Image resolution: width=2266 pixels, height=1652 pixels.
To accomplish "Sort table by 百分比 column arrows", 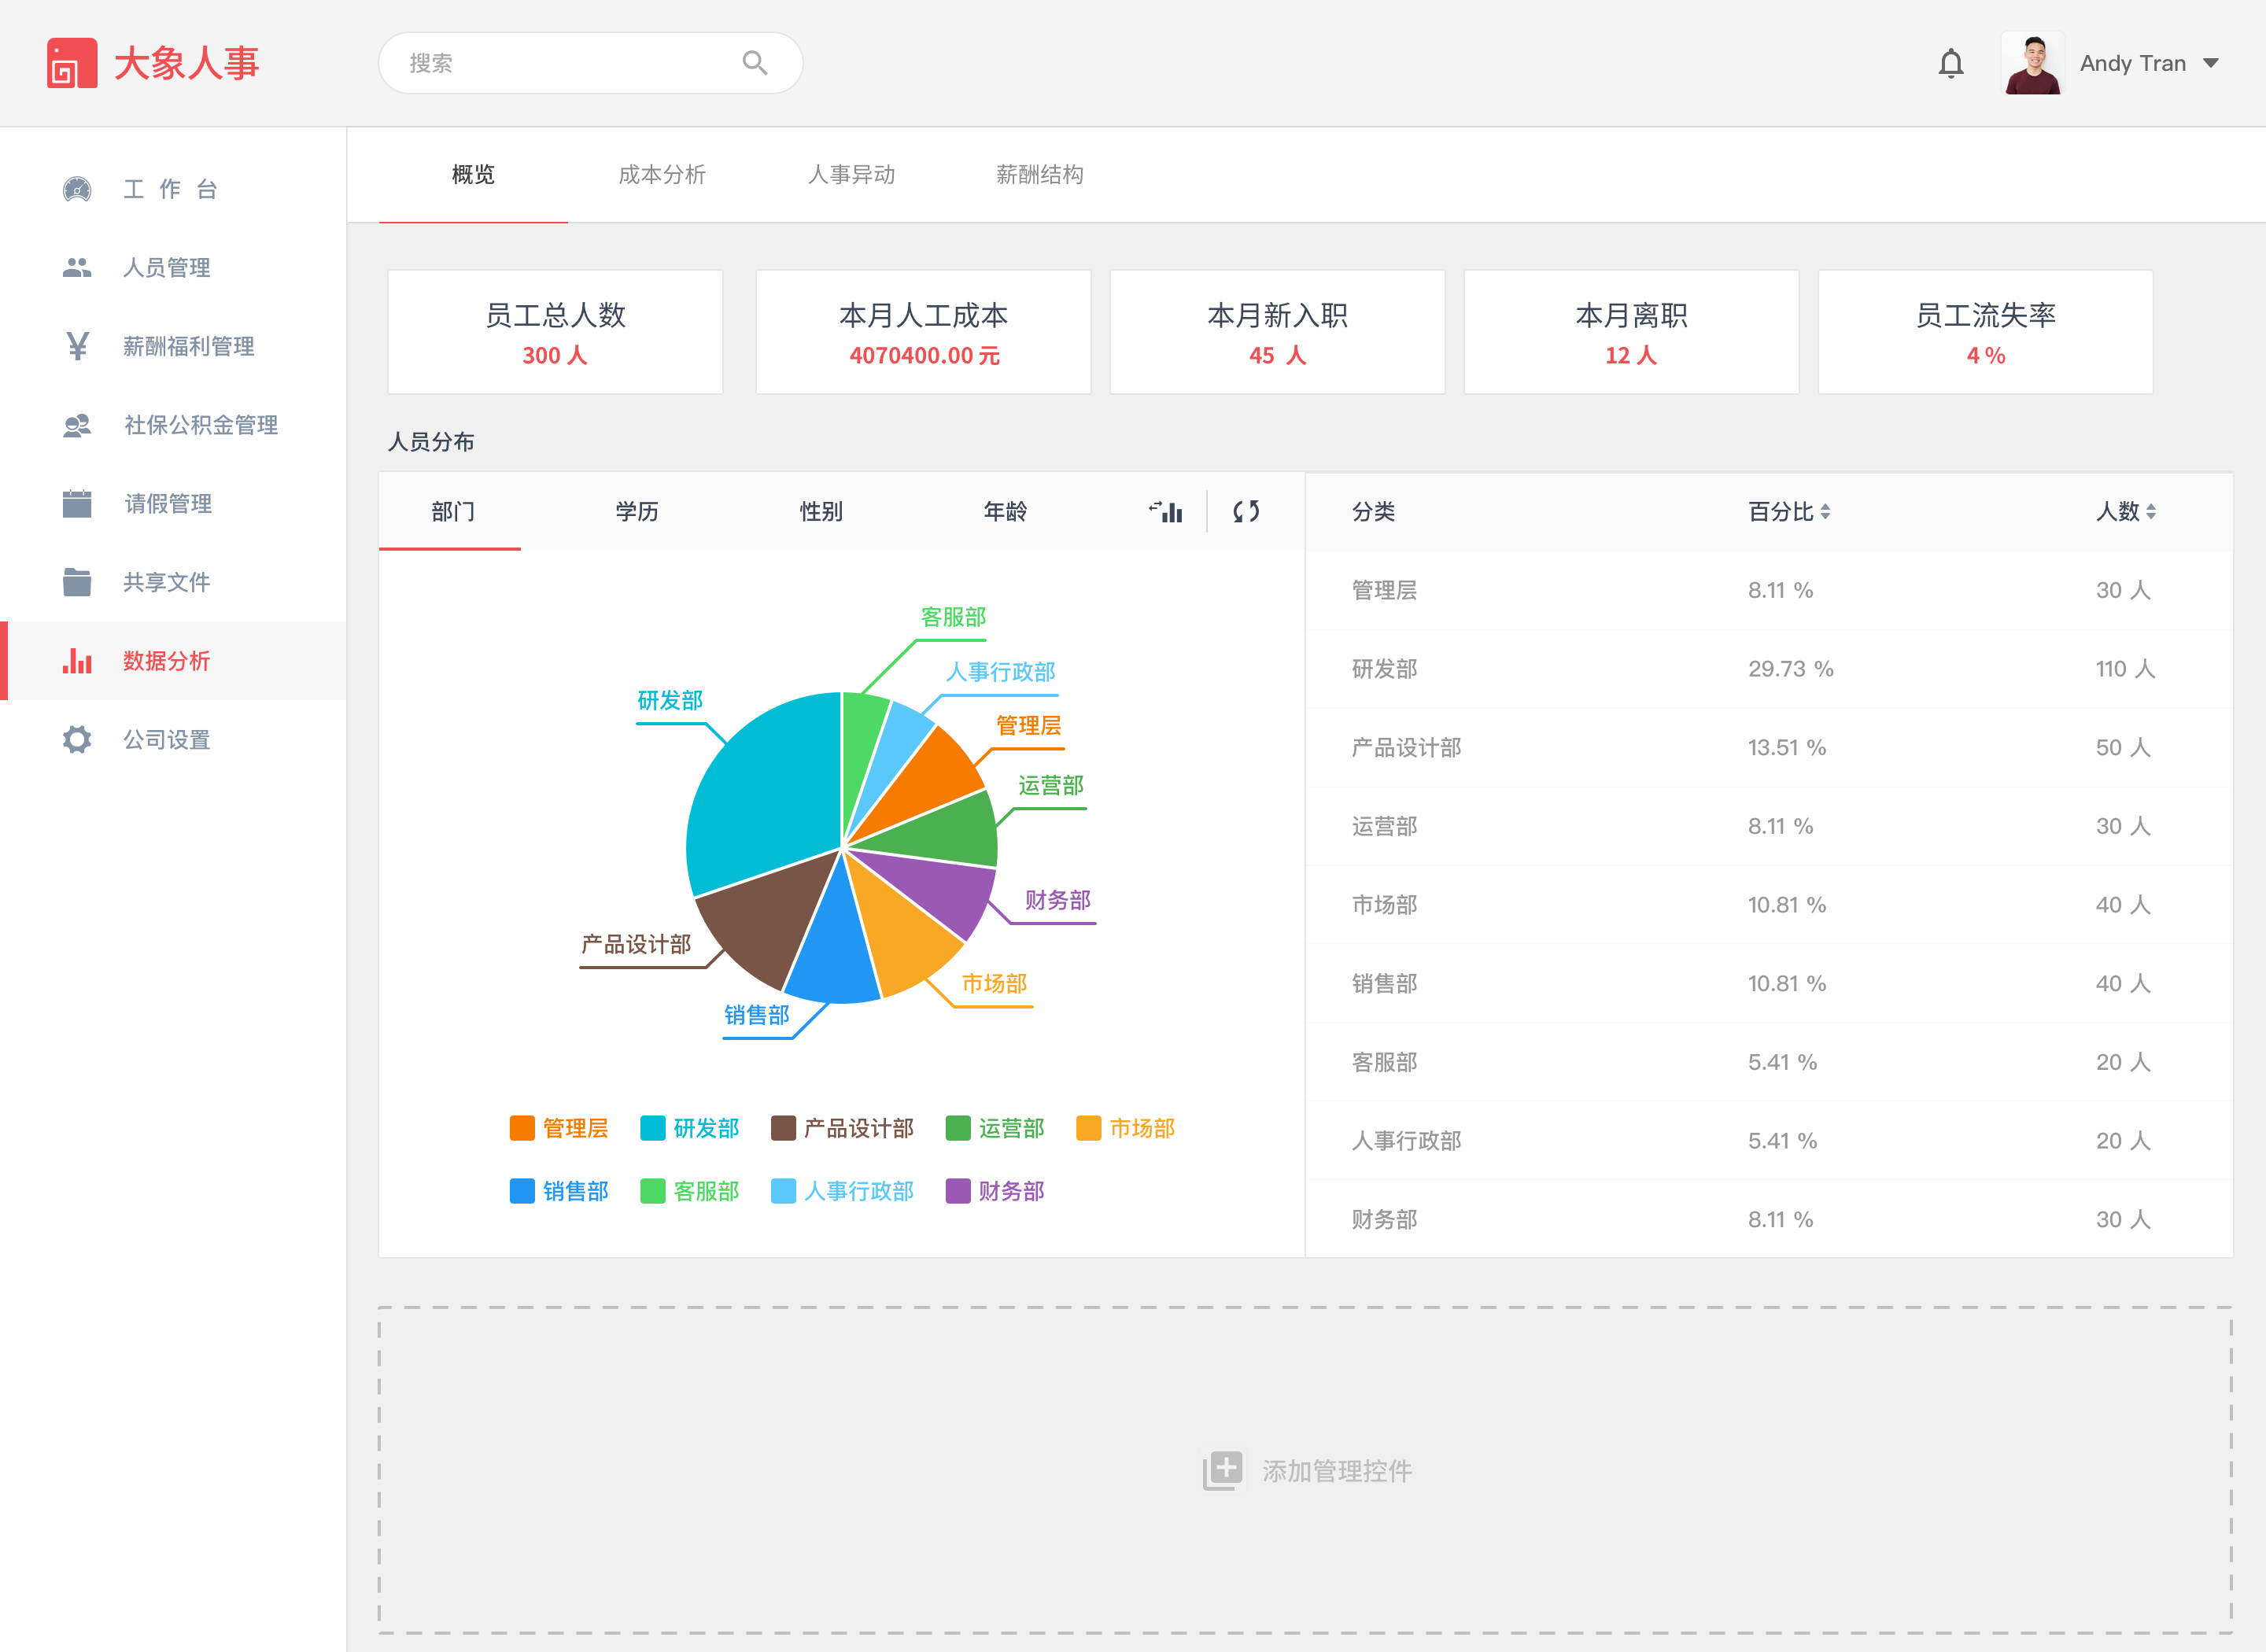I will [1825, 512].
